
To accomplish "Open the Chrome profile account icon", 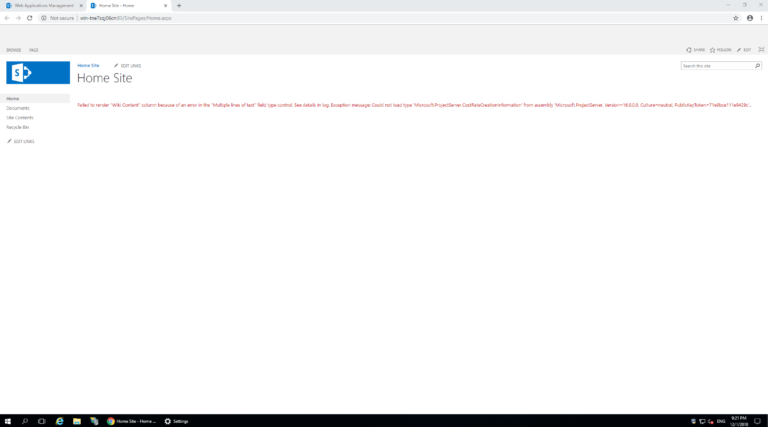I will point(750,18).
